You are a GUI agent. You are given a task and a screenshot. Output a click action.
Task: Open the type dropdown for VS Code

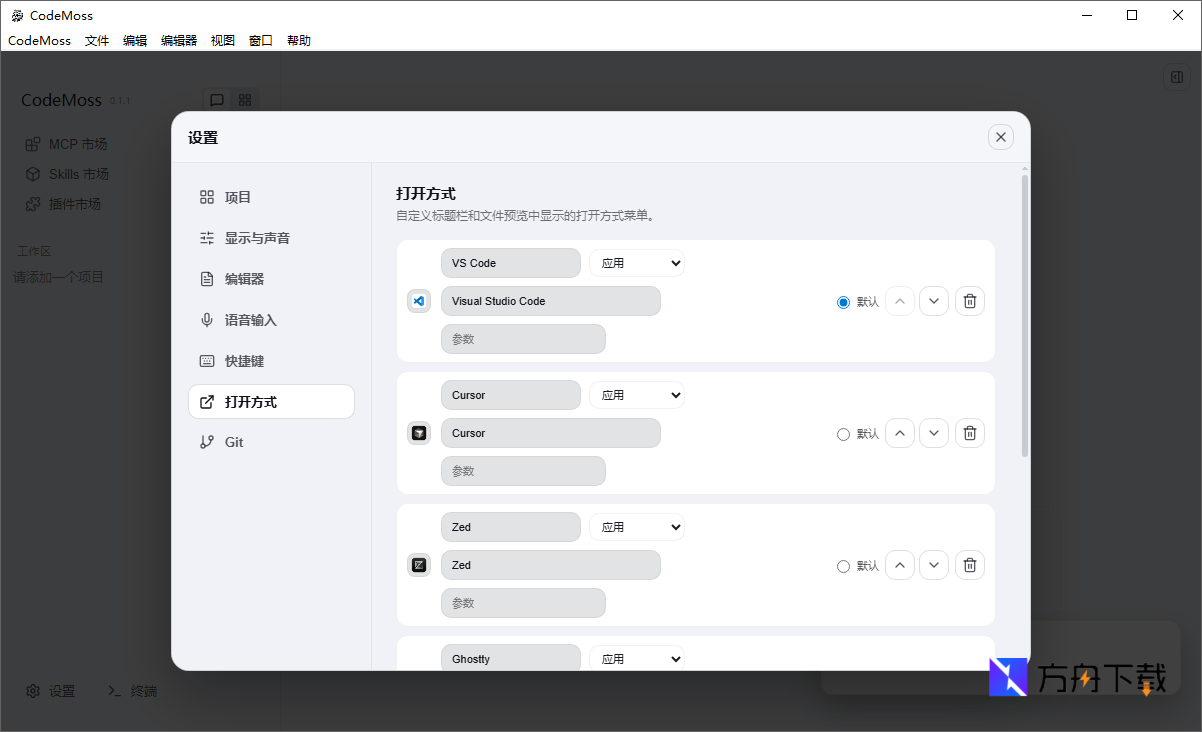click(x=636, y=263)
